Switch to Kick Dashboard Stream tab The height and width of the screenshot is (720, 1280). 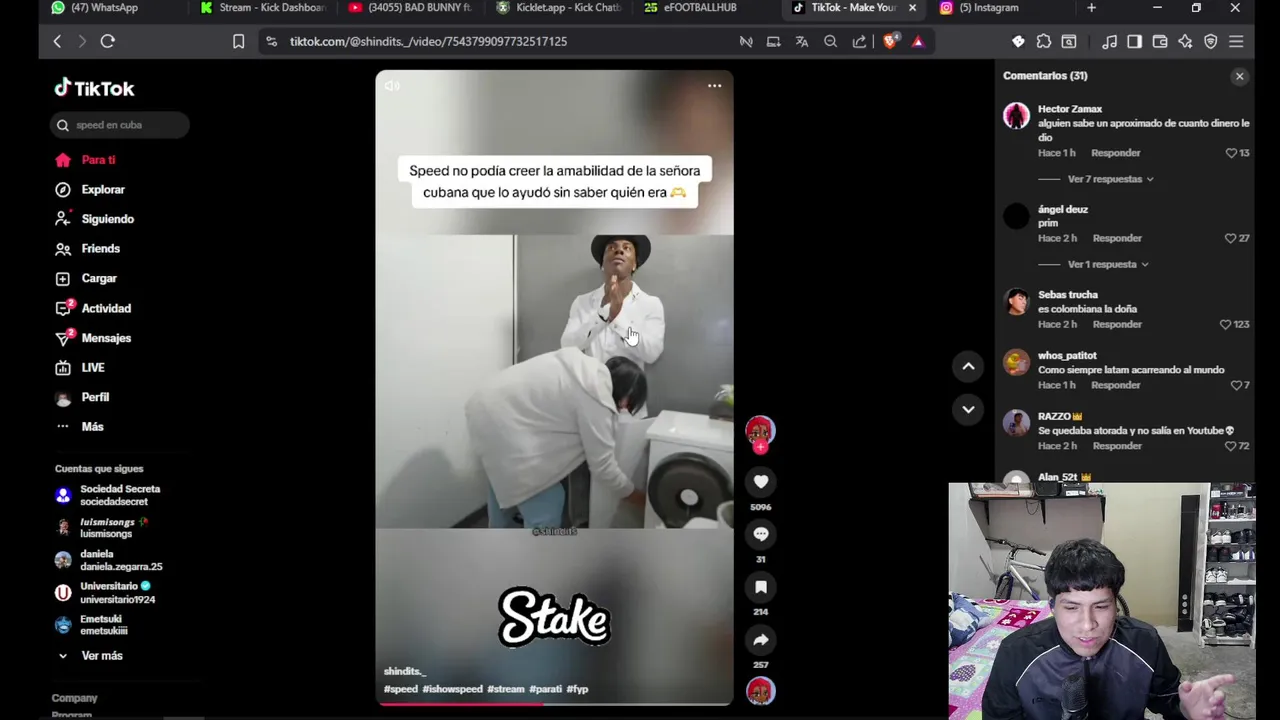click(265, 8)
